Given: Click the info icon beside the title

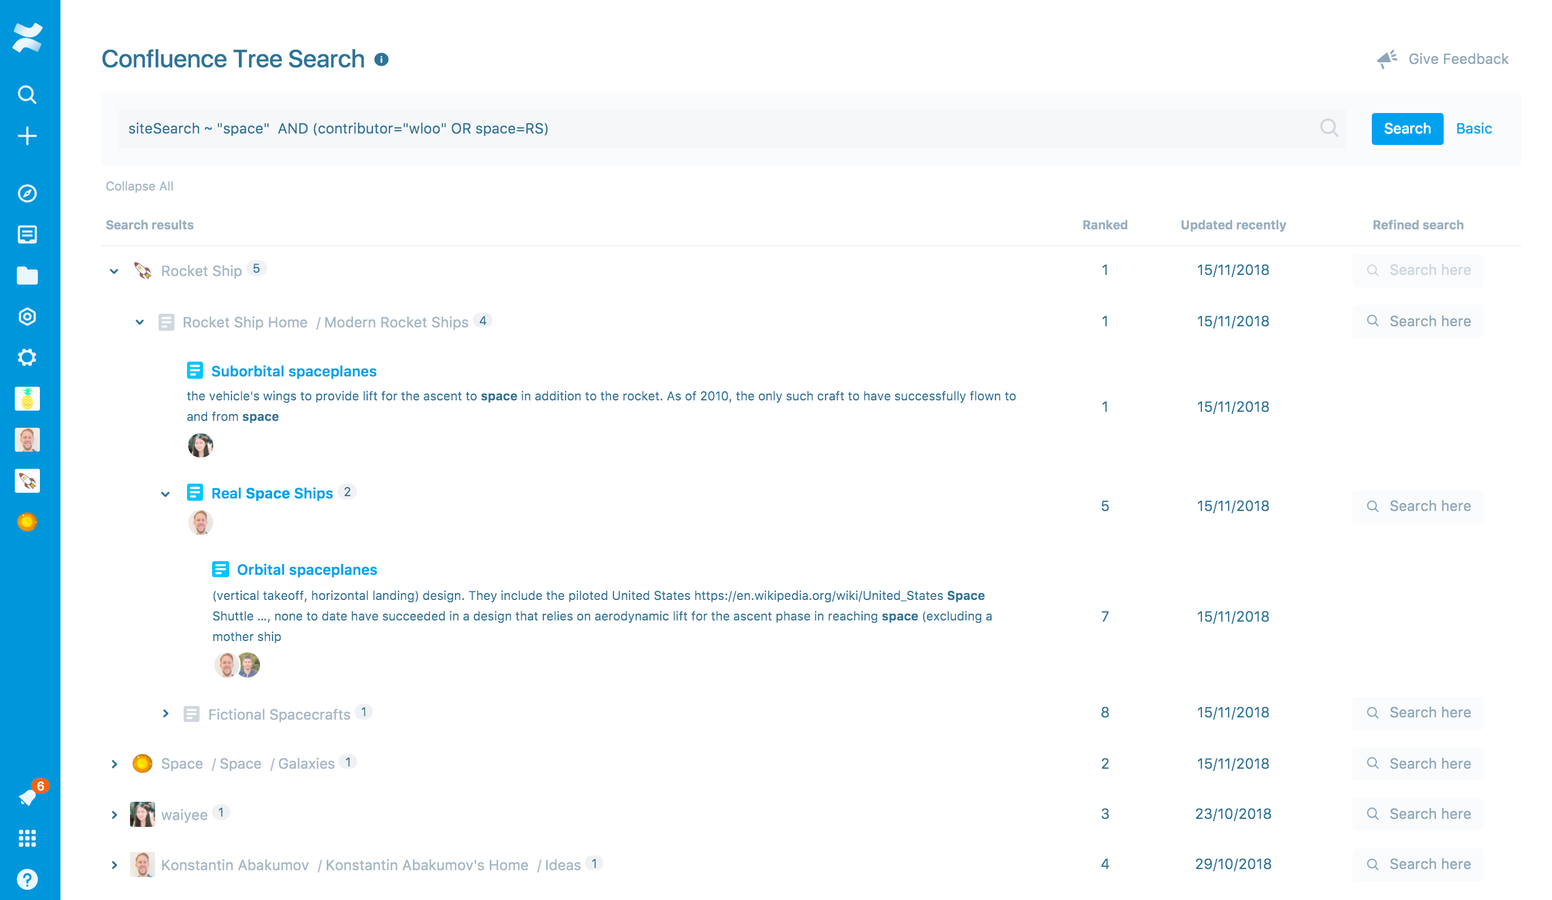Looking at the screenshot, I should pyautogui.click(x=381, y=60).
